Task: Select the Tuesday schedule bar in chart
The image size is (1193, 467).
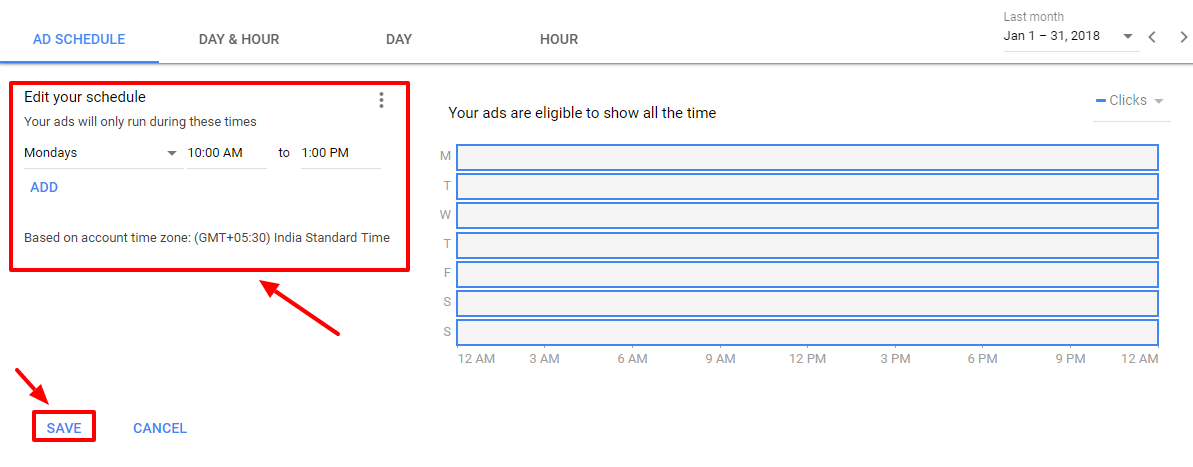Action: [x=807, y=186]
